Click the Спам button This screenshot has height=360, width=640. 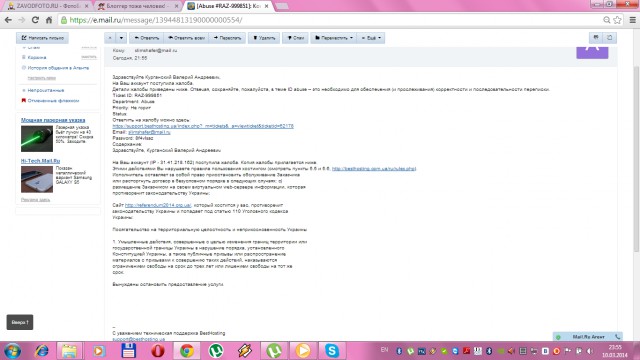click(296, 38)
